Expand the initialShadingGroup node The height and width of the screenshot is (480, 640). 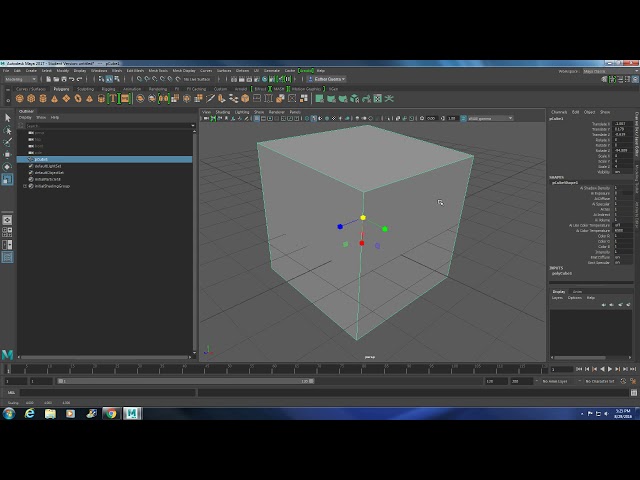(x=25, y=186)
